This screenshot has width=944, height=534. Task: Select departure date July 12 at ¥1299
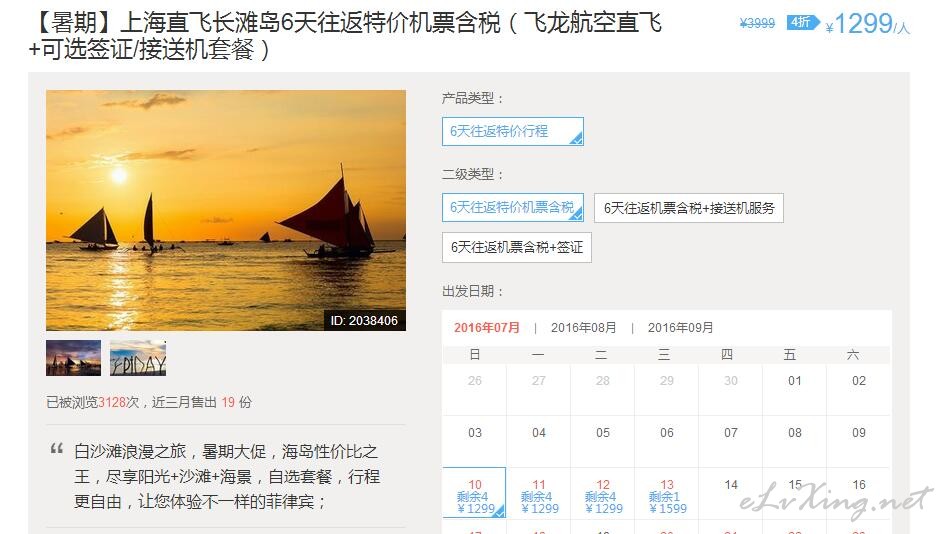pos(603,492)
